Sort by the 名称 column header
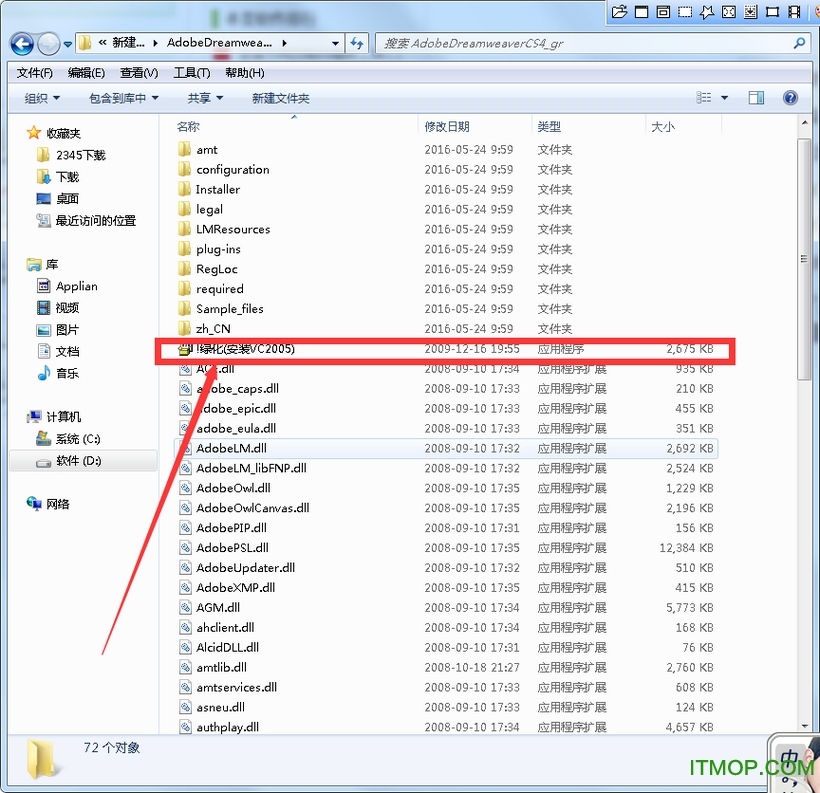 [188, 127]
